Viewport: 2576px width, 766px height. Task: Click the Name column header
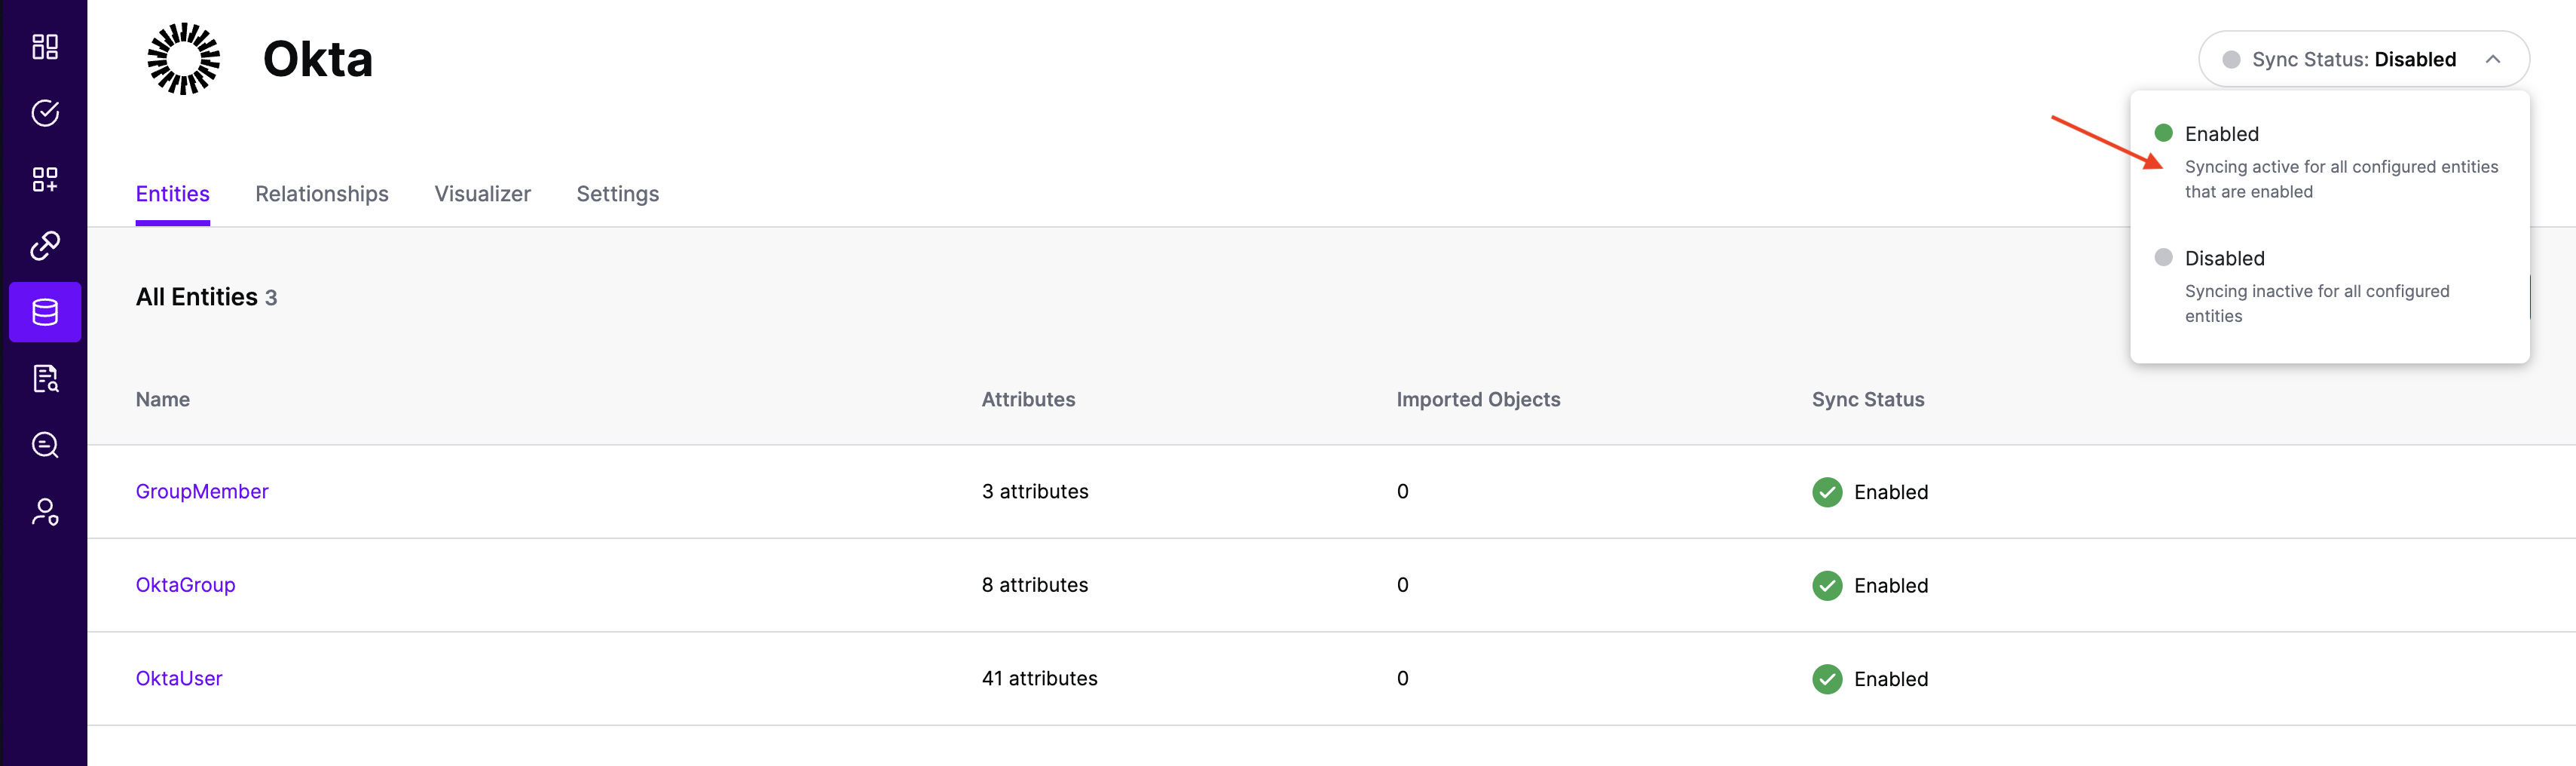162,399
